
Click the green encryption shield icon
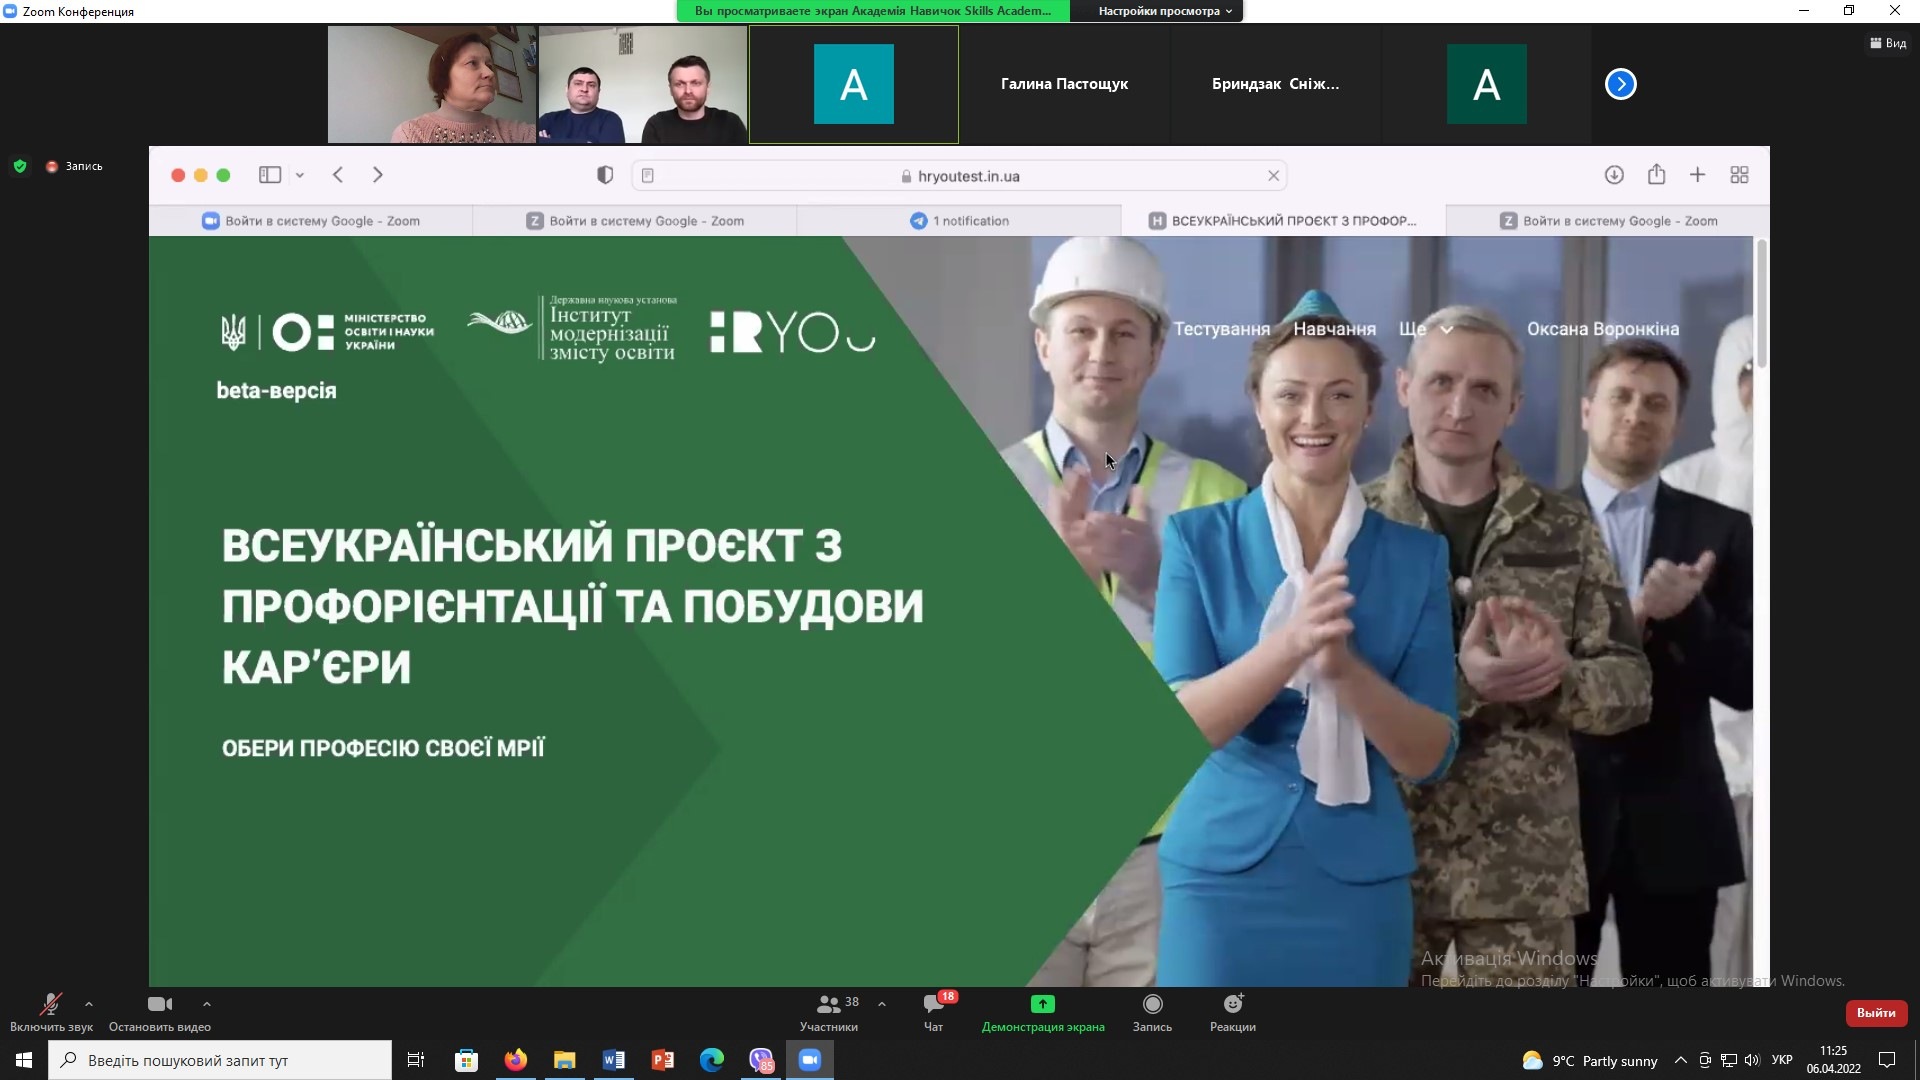click(x=20, y=166)
